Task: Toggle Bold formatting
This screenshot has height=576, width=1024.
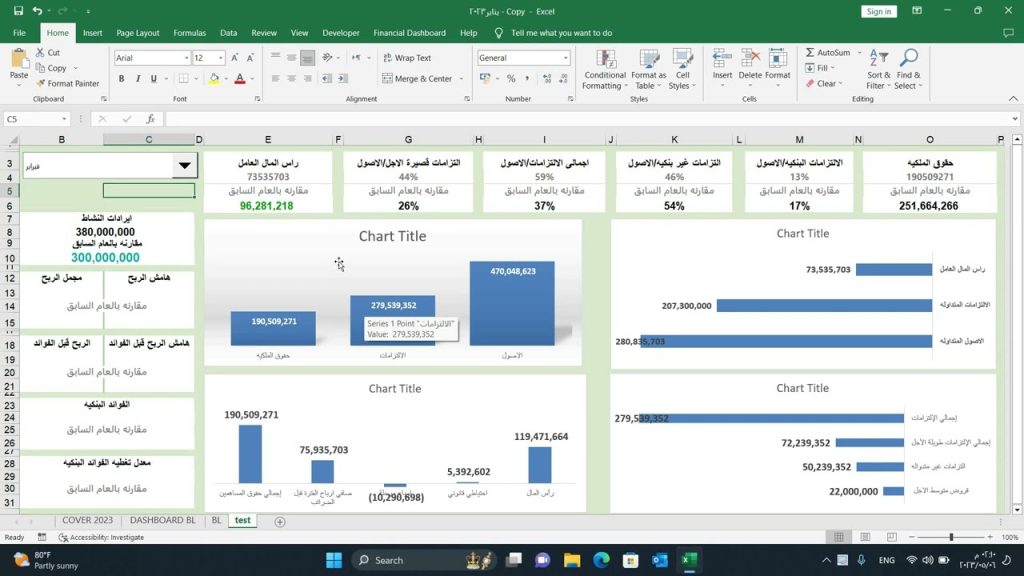Action: [121, 78]
